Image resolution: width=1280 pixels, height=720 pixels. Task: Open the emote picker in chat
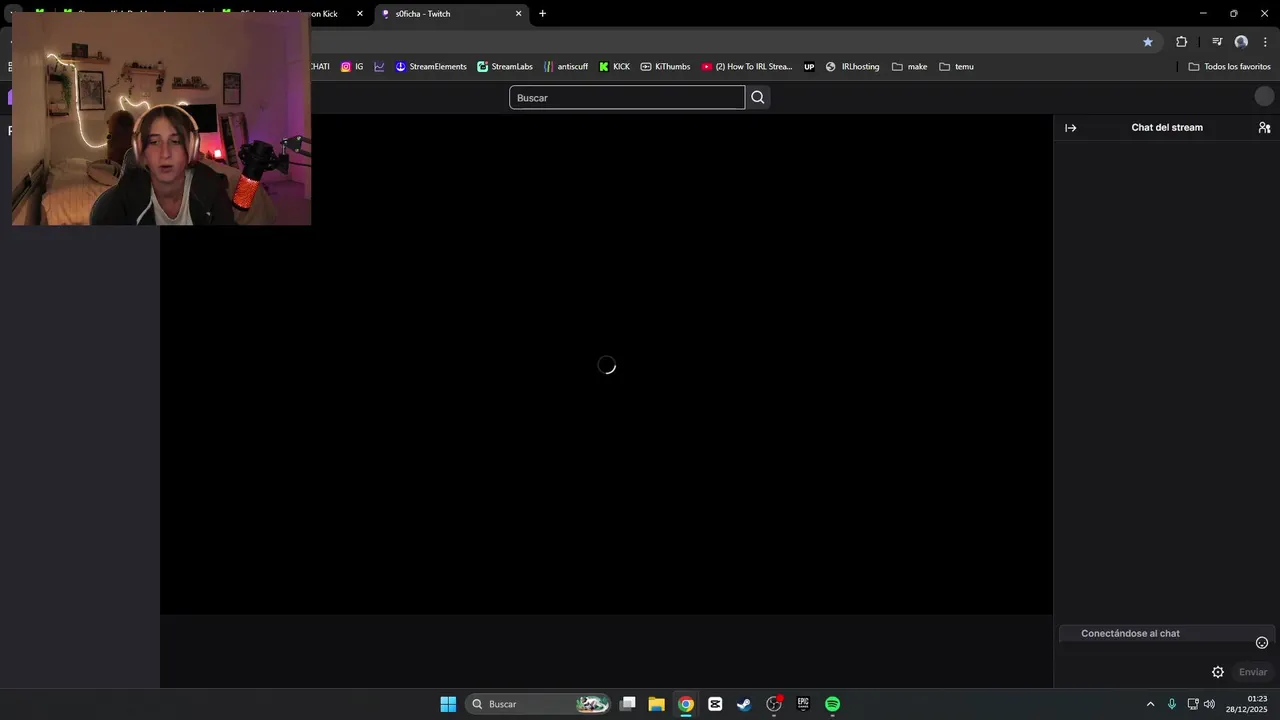click(1262, 643)
